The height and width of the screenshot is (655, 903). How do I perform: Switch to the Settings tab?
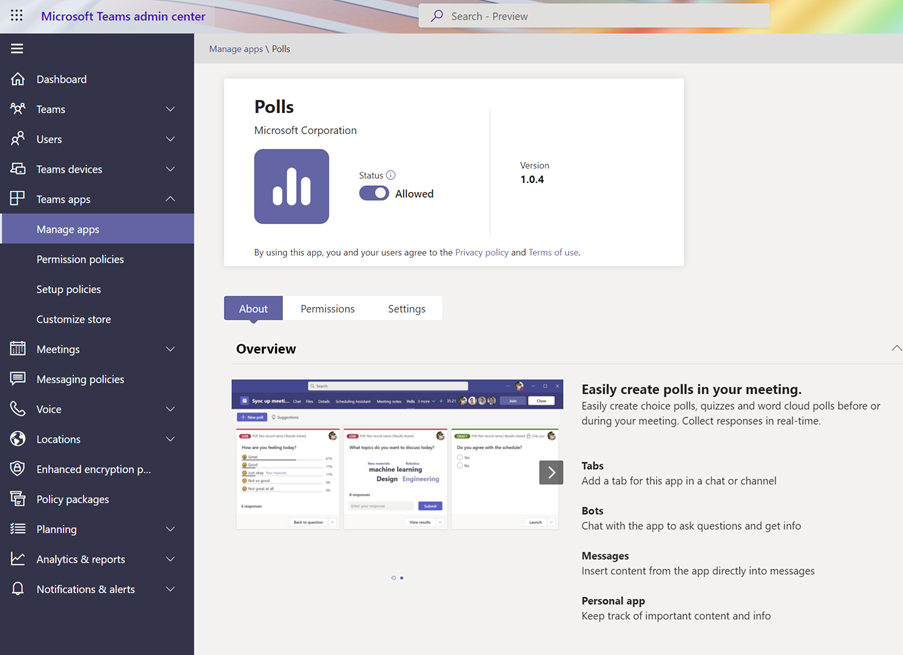pyautogui.click(x=407, y=308)
